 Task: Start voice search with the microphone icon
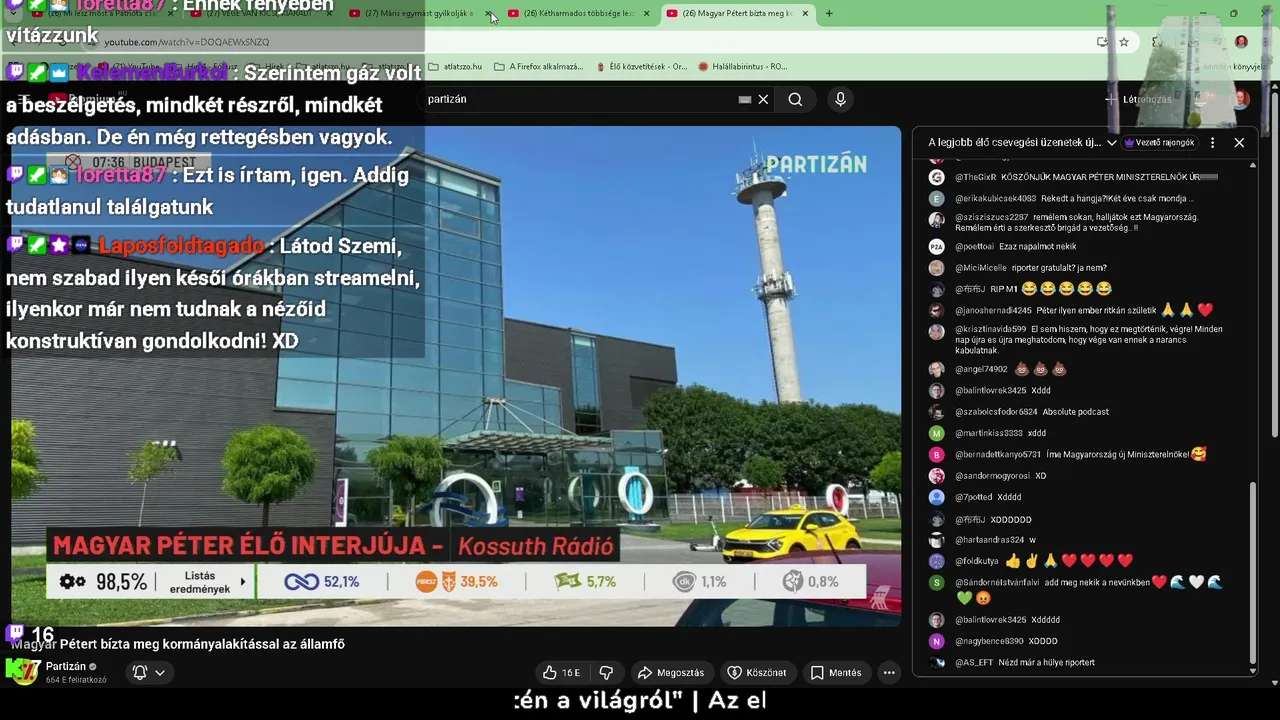tap(840, 99)
